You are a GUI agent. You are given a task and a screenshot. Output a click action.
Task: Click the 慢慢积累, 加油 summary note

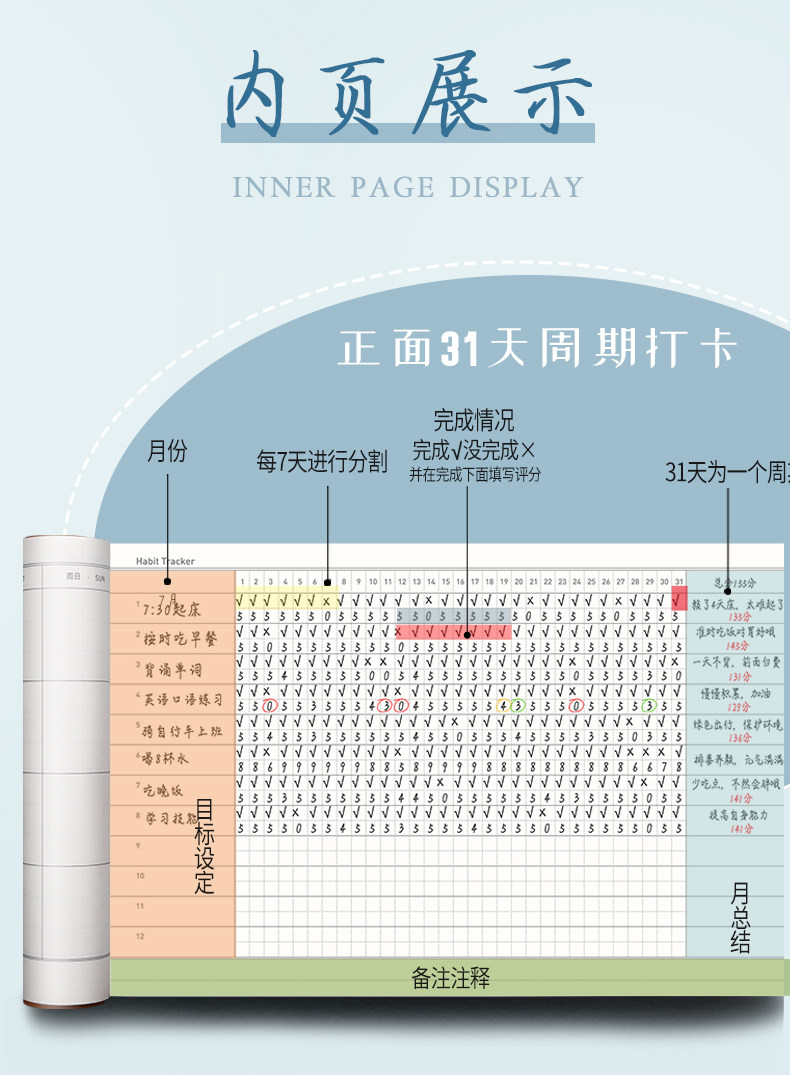735,694
